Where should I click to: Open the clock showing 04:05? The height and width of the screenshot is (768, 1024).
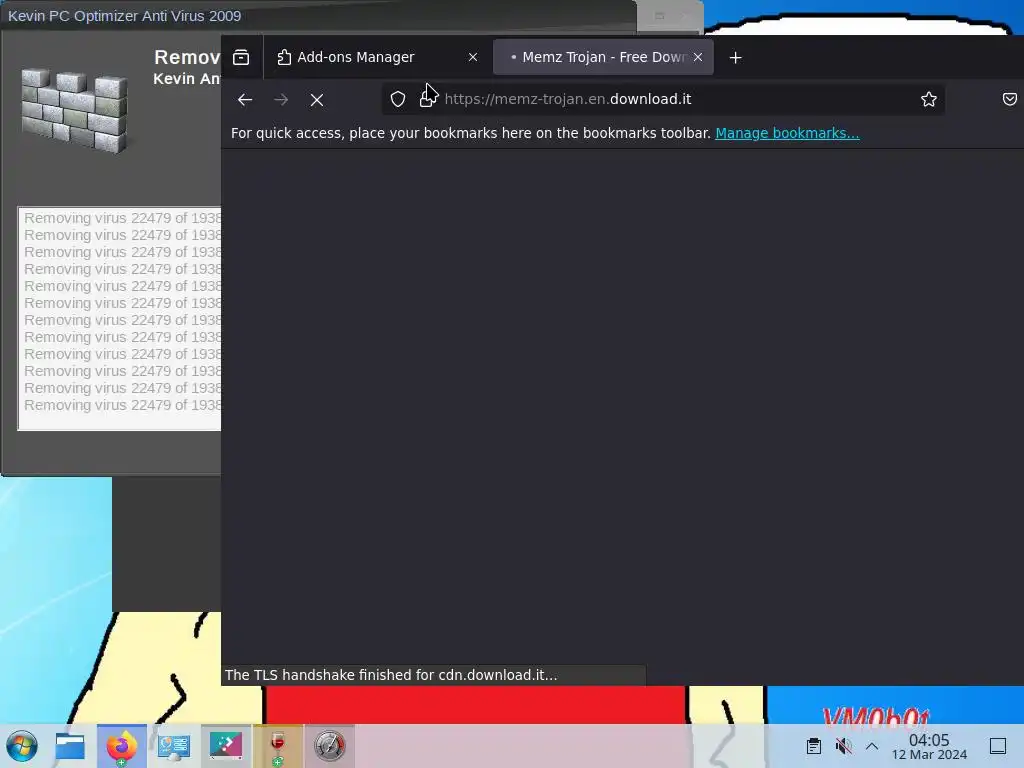pos(929,746)
